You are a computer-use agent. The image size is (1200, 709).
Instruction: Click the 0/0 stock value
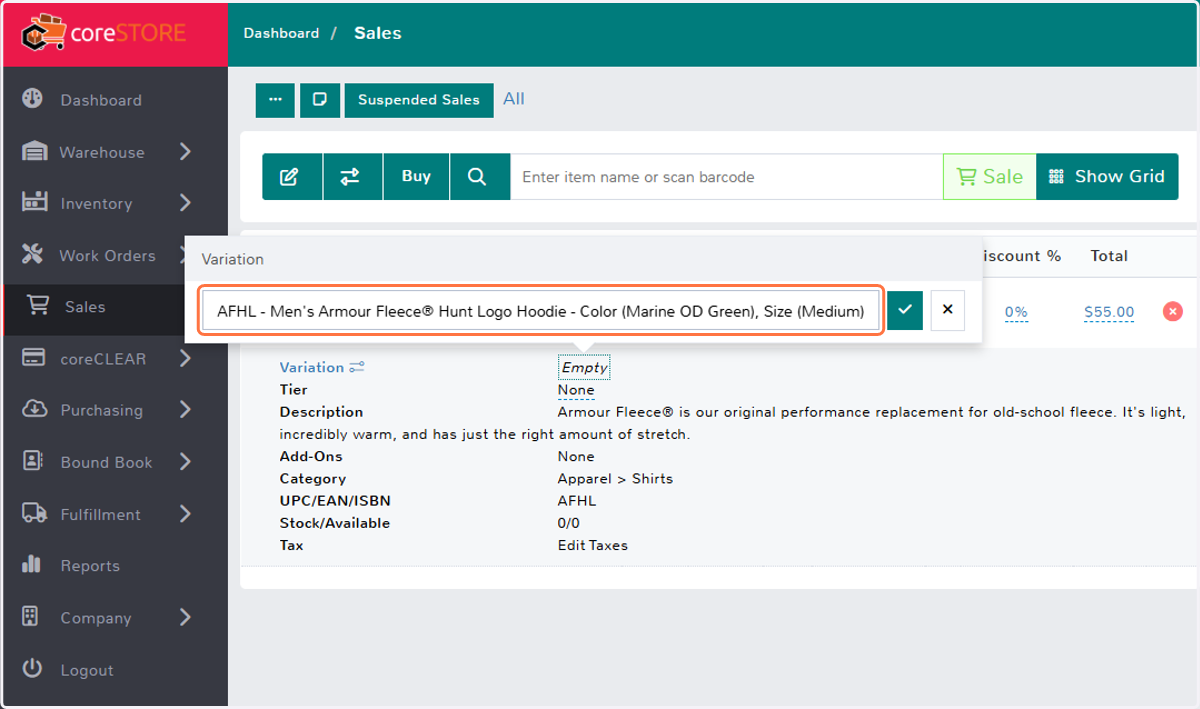pyautogui.click(x=569, y=523)
